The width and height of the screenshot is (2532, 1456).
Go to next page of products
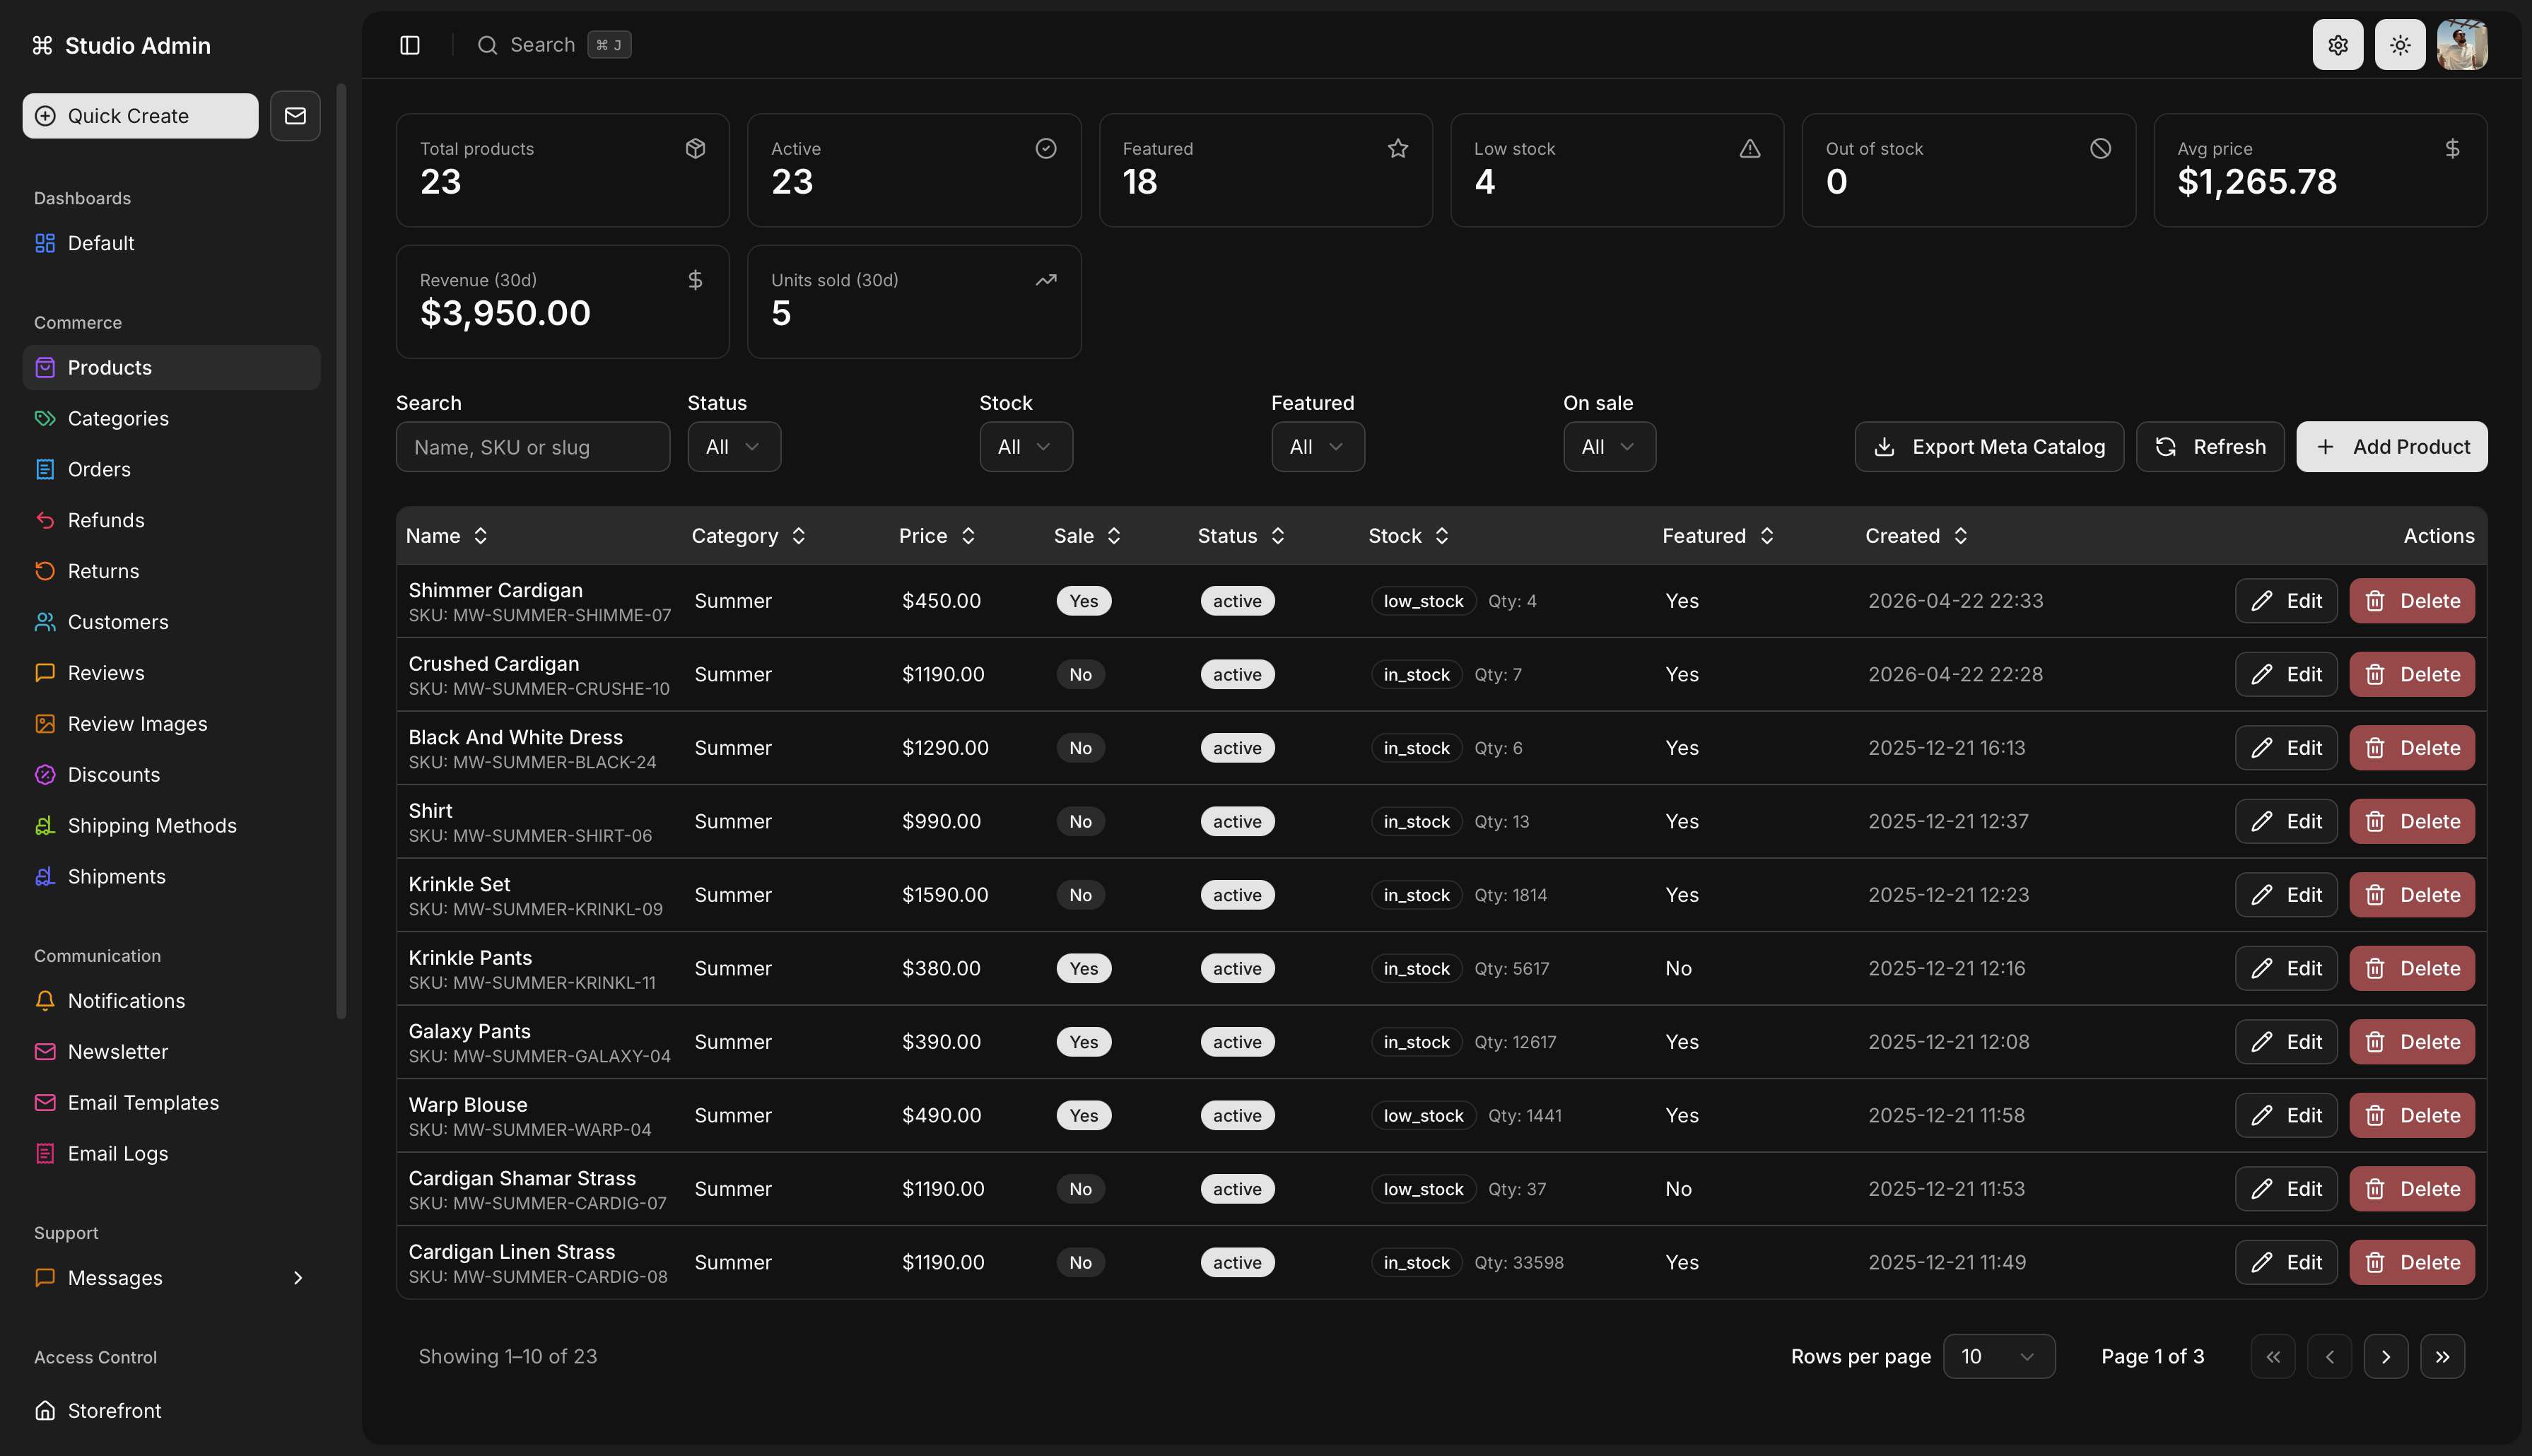(2386, 1356)
